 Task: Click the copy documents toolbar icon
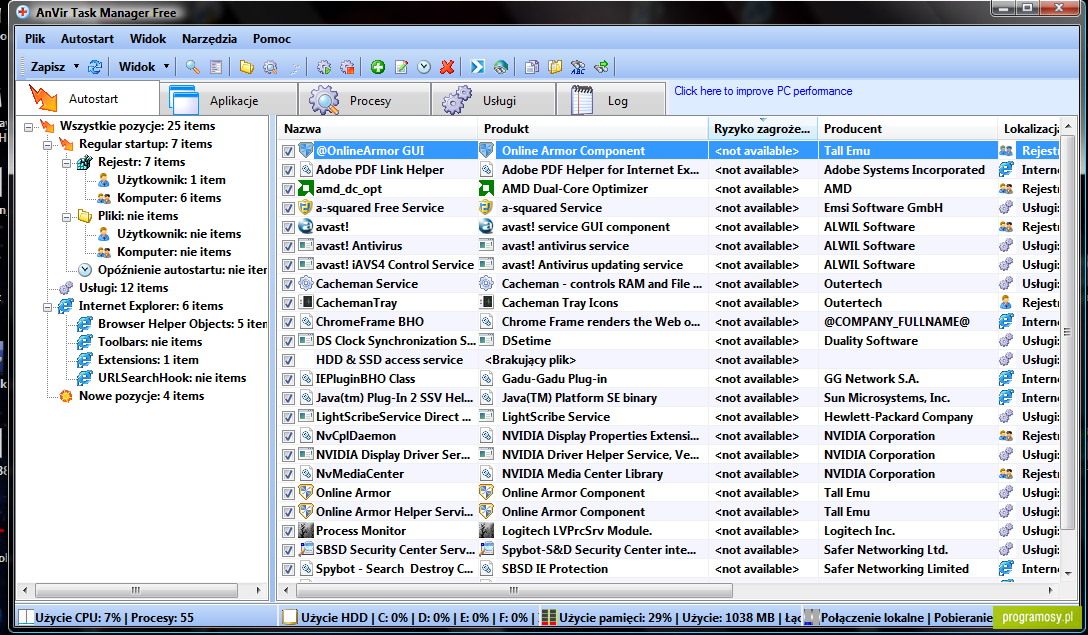[532, 67]
